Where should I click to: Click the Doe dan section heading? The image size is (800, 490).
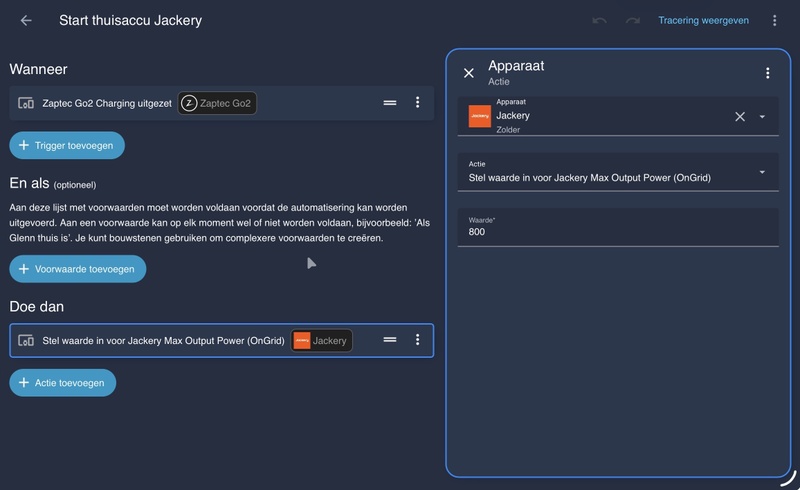(37, 307)
